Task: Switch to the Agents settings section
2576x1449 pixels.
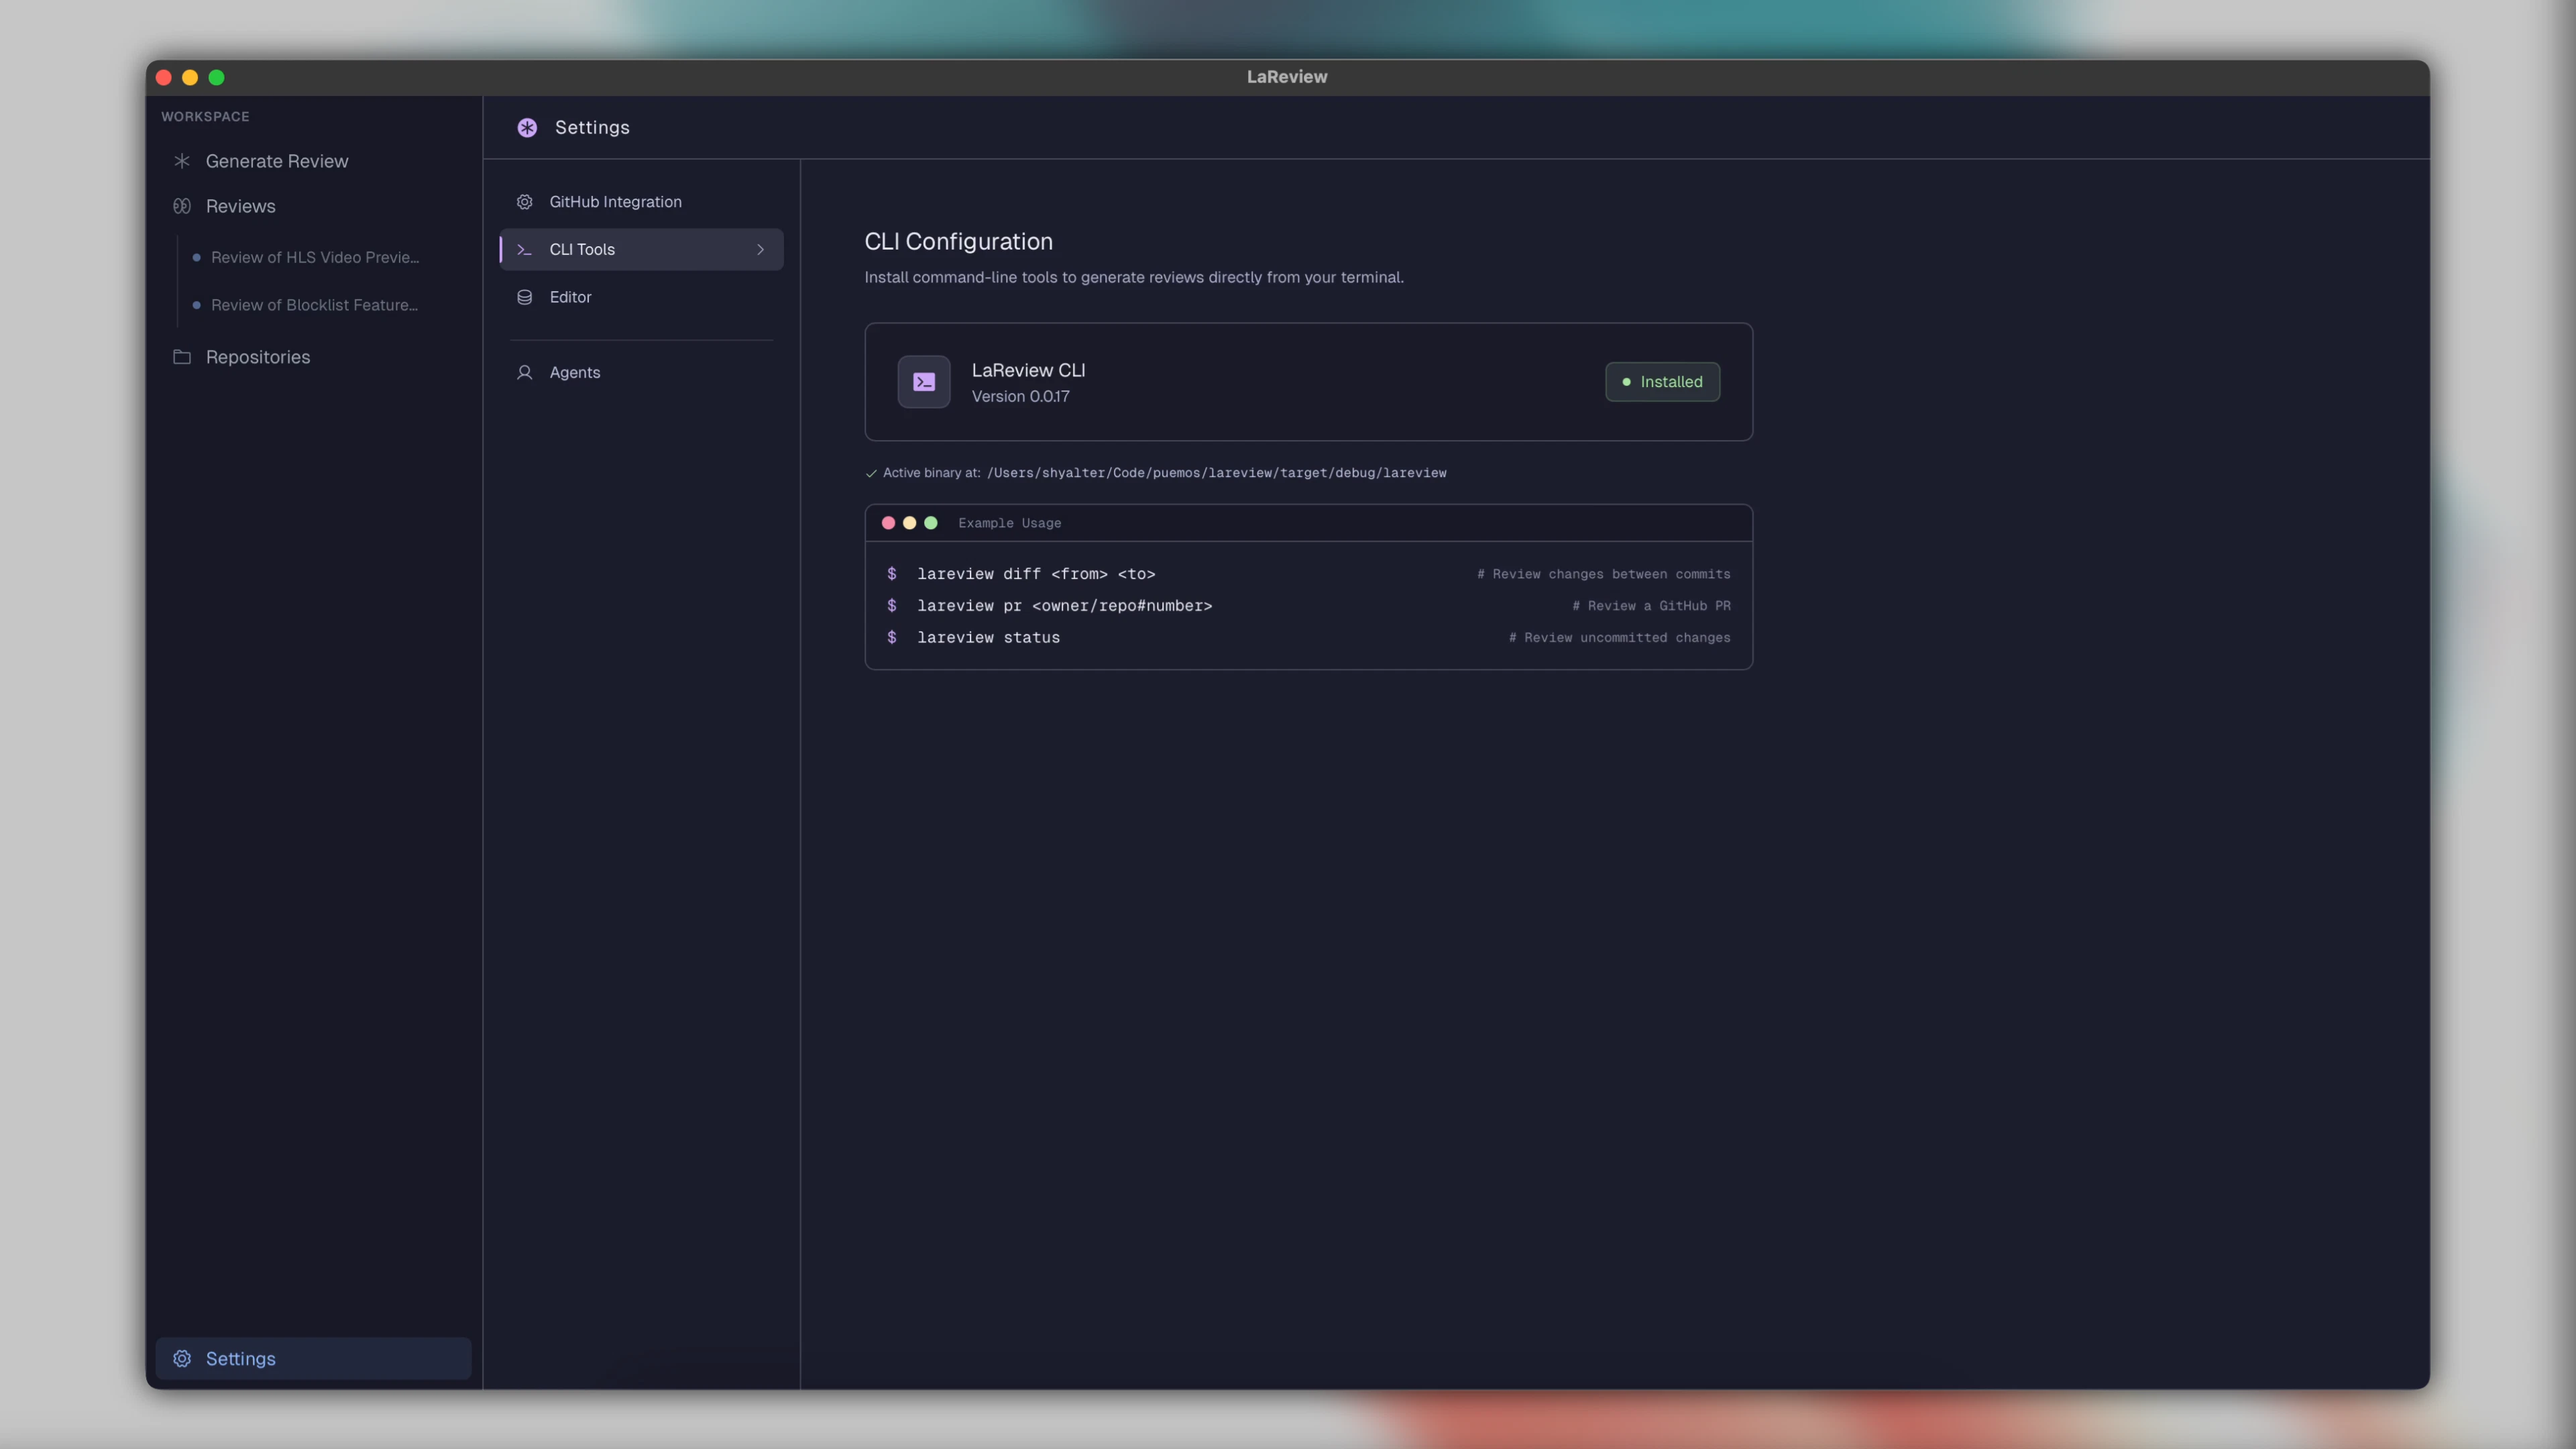Action: coord(574,372)
